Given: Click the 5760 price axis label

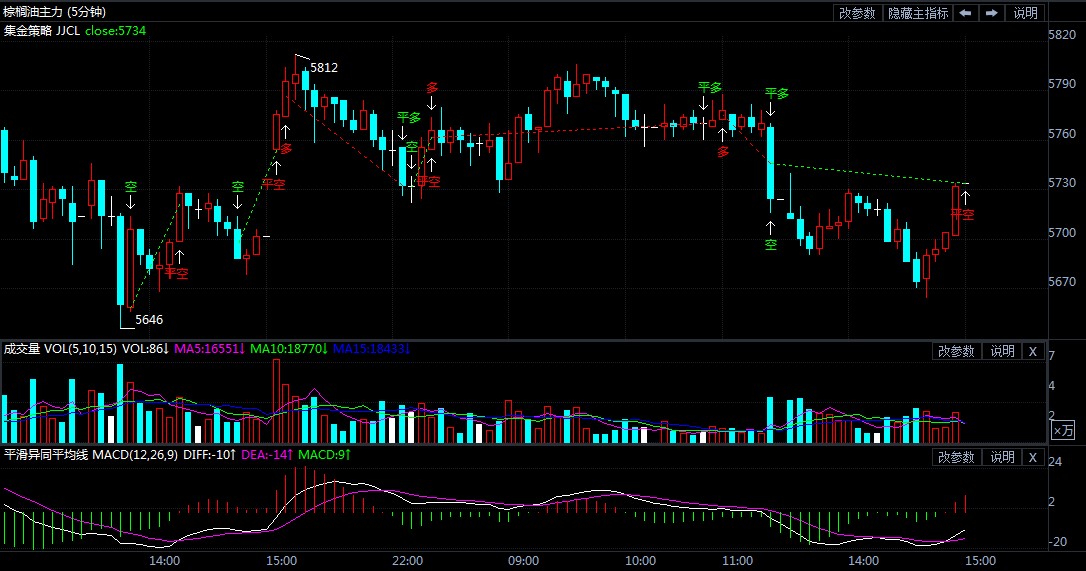Looking at the screenshot, I should [x=1062, y=133].
